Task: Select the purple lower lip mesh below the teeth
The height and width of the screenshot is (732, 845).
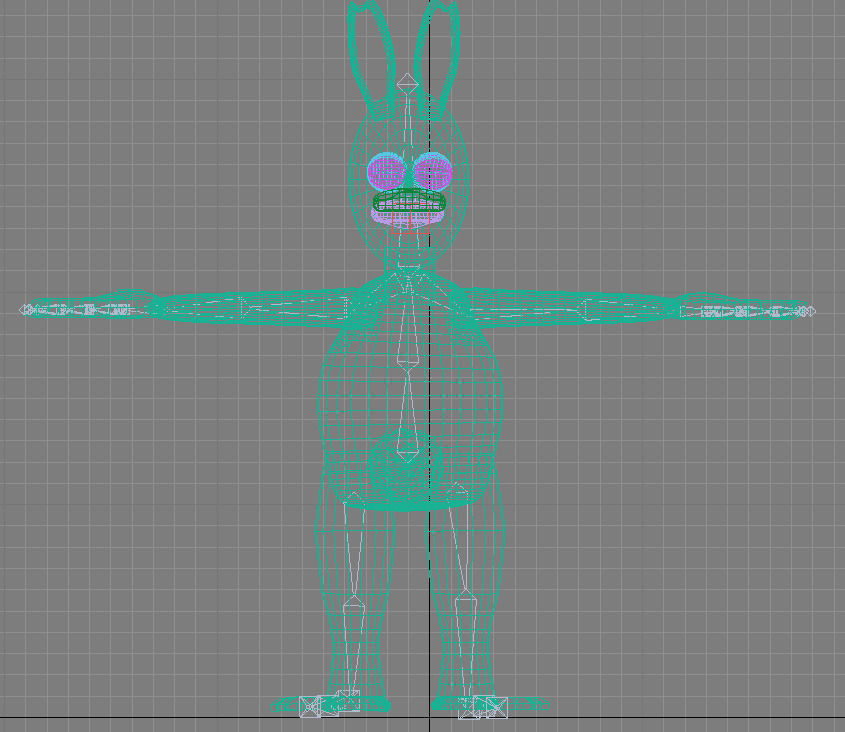Action: [x=407, y=217]
